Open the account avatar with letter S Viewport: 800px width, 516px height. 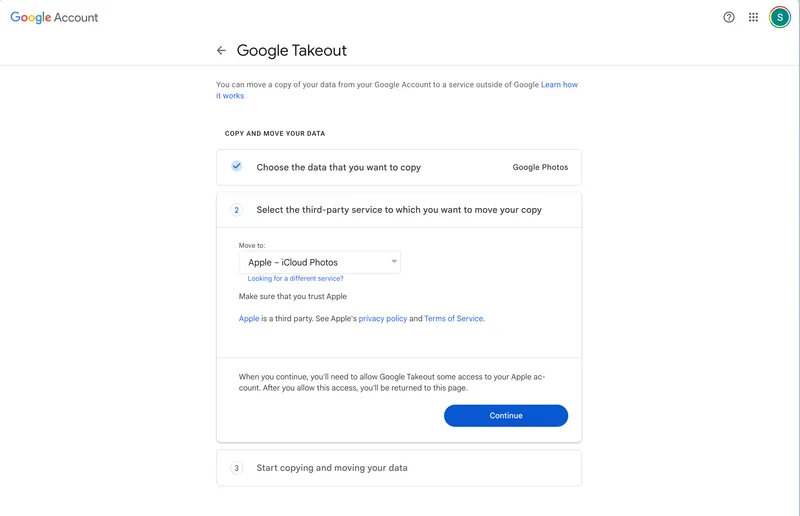coord(780,17)
